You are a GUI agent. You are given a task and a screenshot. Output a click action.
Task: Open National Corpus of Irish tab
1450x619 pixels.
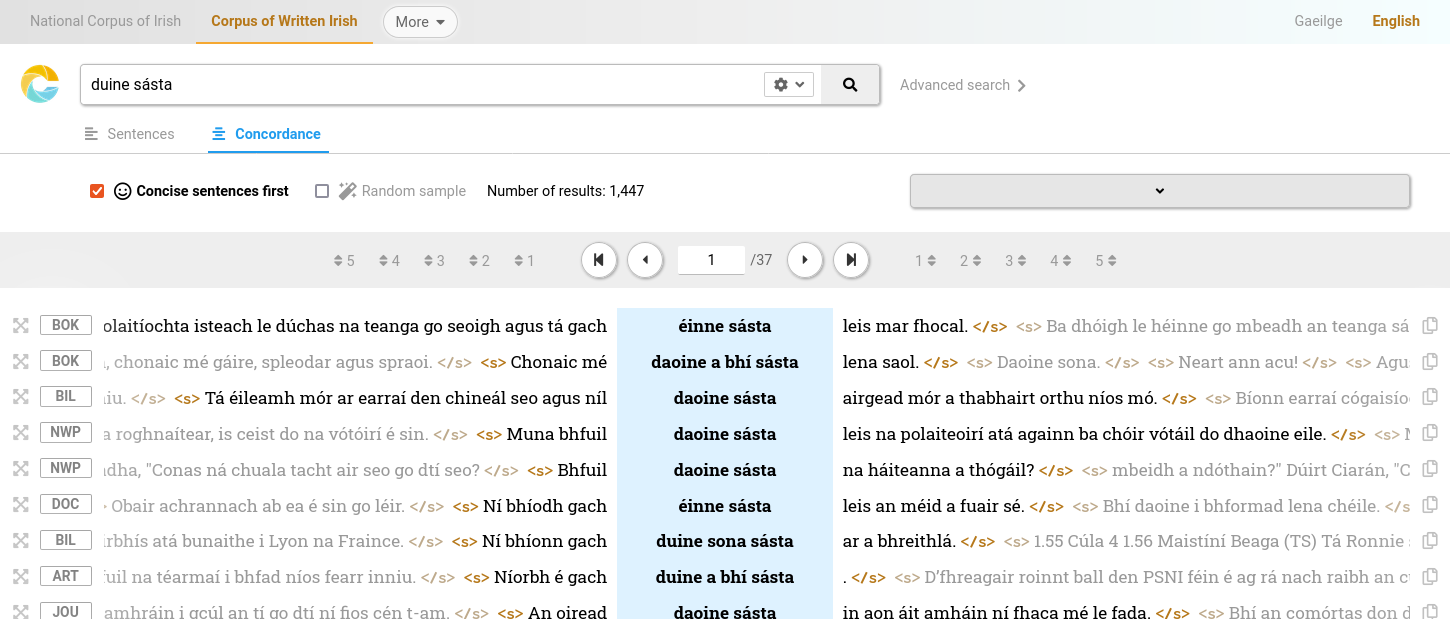105,21
